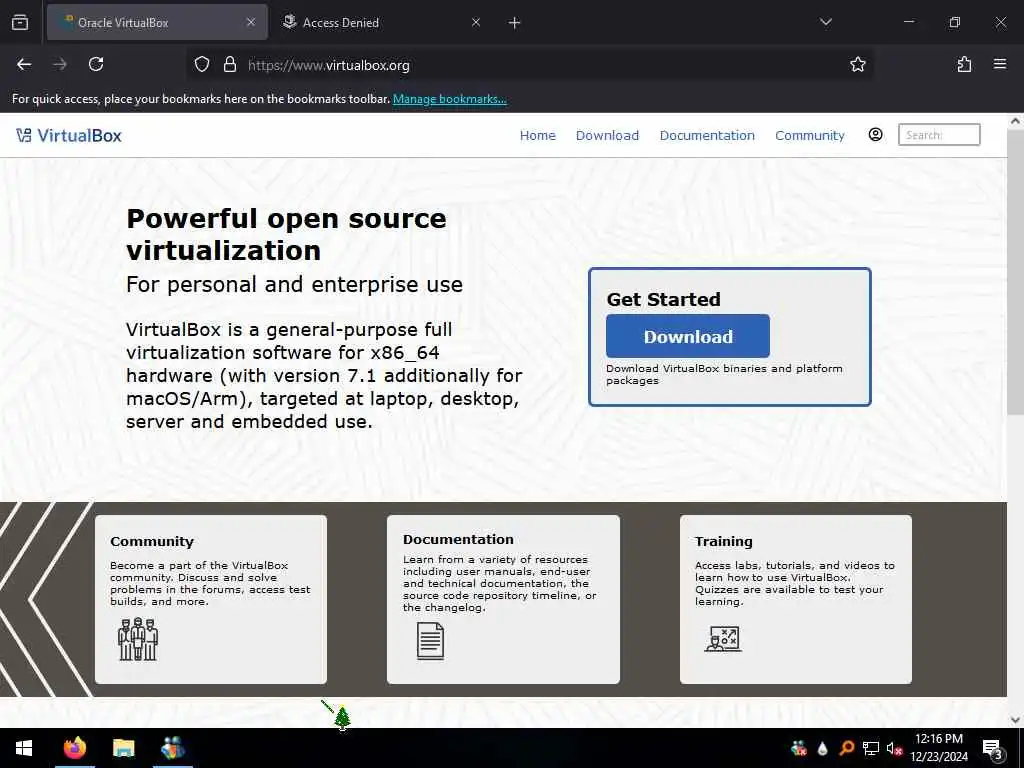The width and height of the screenshot is (1024, 768).
Task: Open the Documentation nav link
Action: pyautogui.click(x=707, y=135)
